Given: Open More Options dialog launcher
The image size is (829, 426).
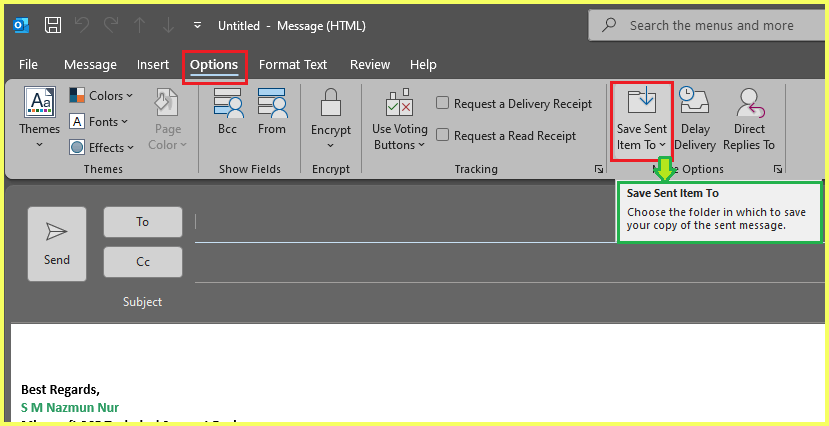Looking at the screenshot, I should click(x=778, y=169).
